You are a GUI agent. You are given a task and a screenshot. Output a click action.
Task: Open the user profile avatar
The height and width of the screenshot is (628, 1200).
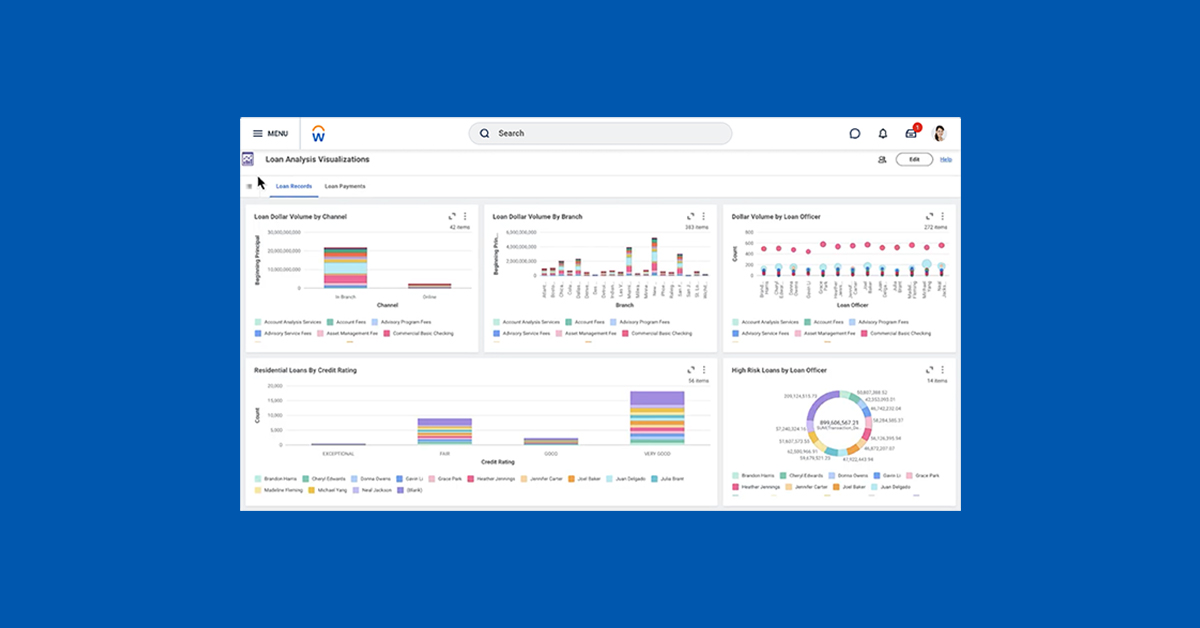coord(940,133)
